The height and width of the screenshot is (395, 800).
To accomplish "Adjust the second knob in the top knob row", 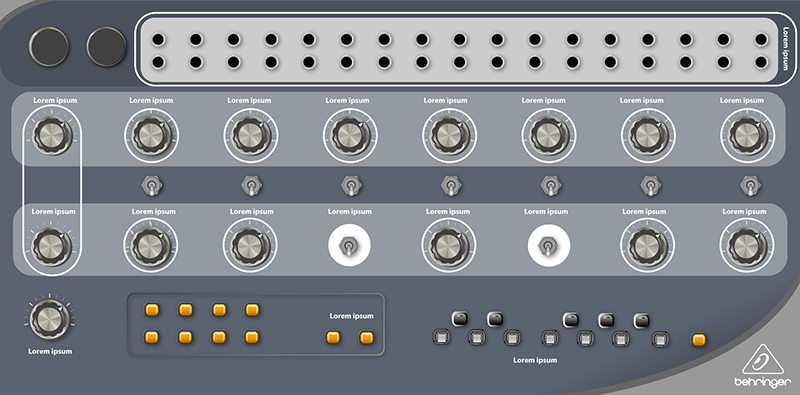I will [151, 136].
